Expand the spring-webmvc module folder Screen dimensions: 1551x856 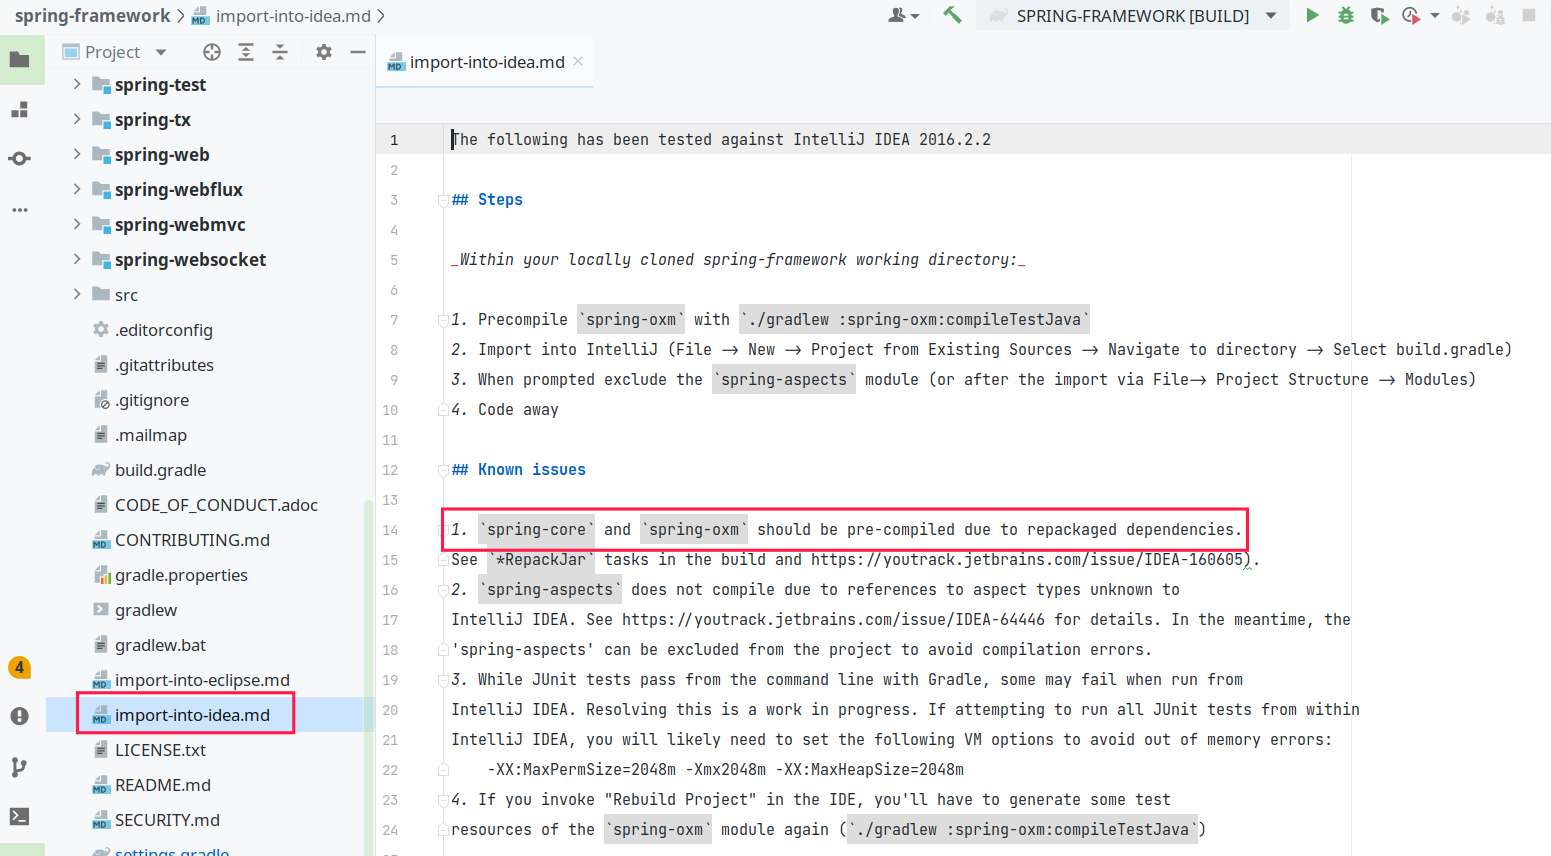point(77,224)
